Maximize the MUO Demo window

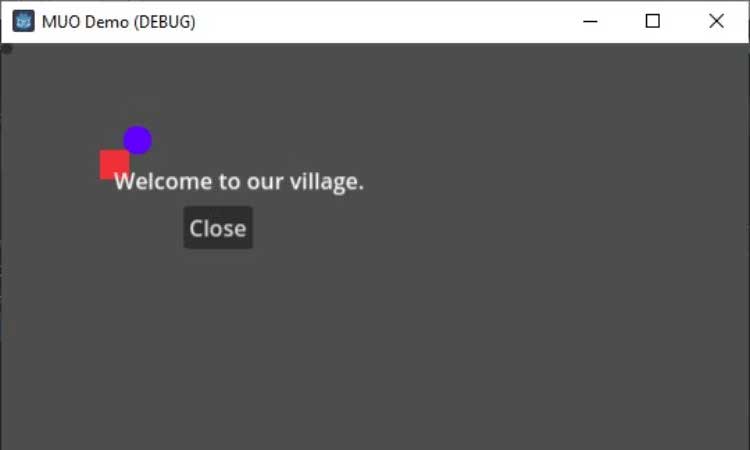pos(653,22)
